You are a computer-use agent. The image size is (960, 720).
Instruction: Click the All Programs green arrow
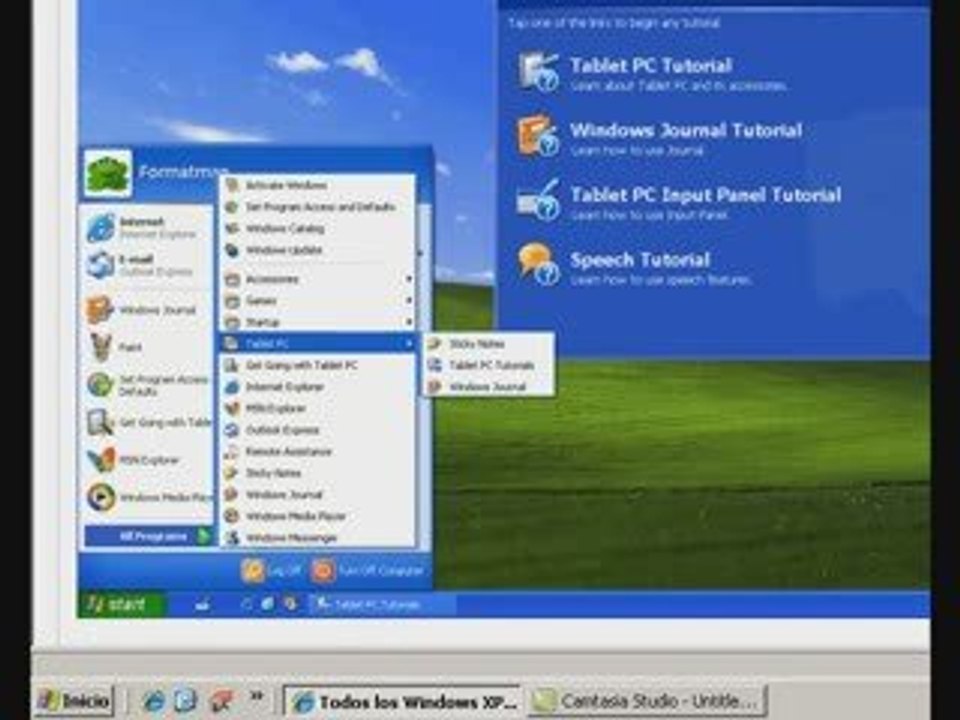click(203, 536)
